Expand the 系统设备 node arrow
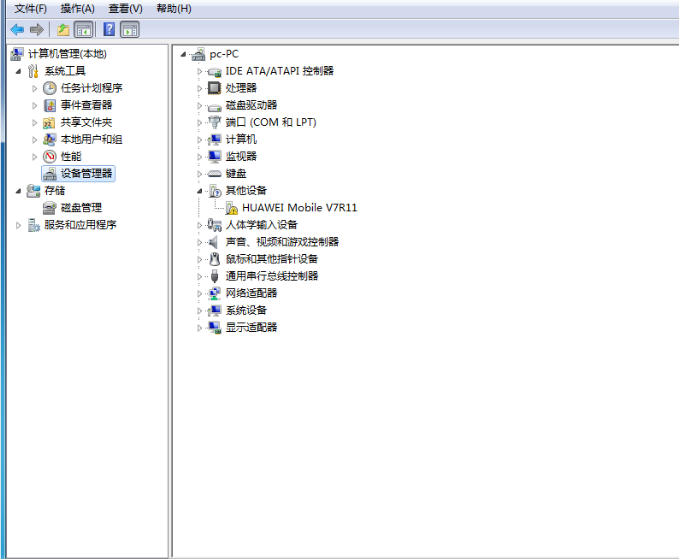 [200, 310]
